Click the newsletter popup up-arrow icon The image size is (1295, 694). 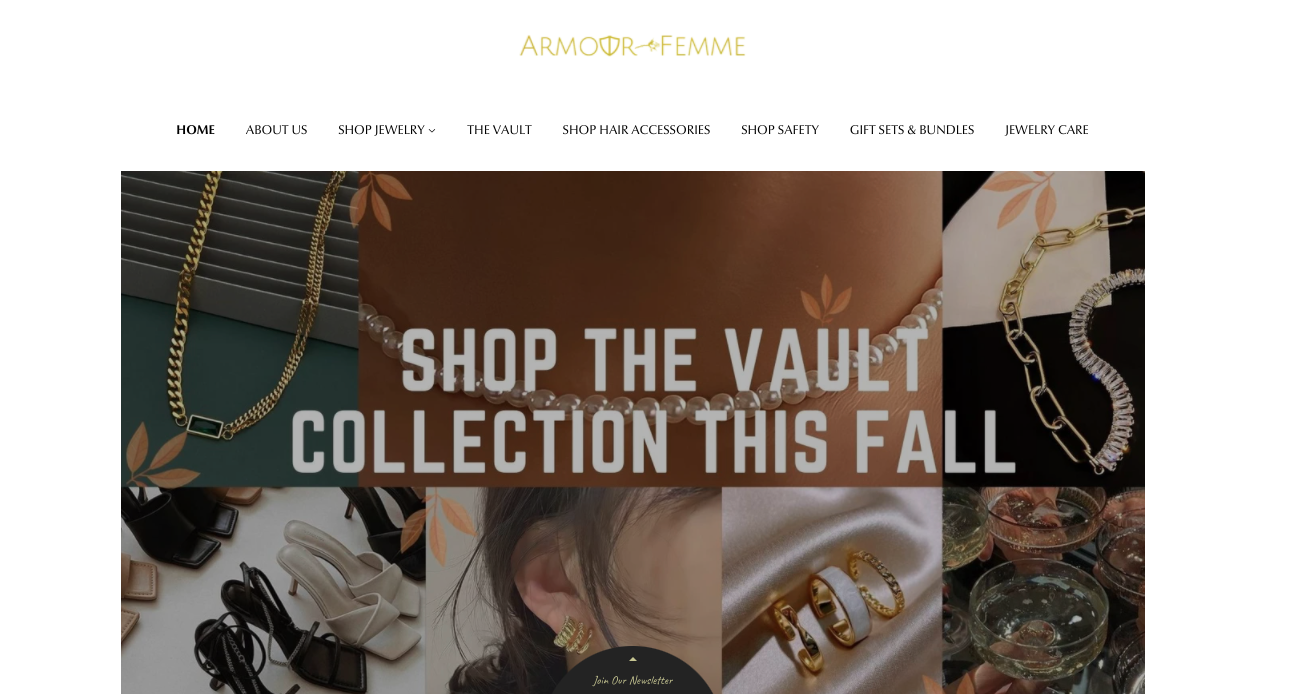point(632,659)
